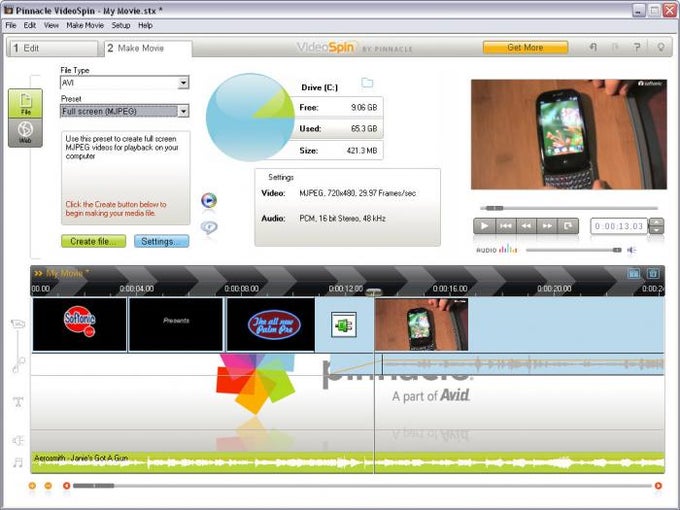Switch to the 1 Edit tab

click(52, 48)
